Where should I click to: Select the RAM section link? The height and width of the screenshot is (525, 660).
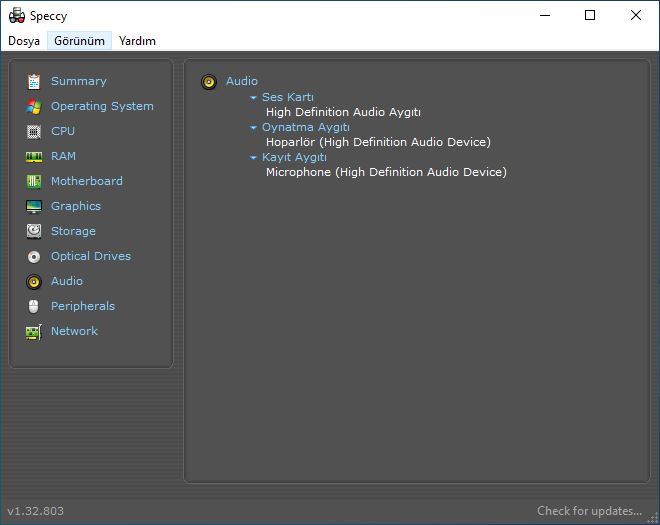63,156
